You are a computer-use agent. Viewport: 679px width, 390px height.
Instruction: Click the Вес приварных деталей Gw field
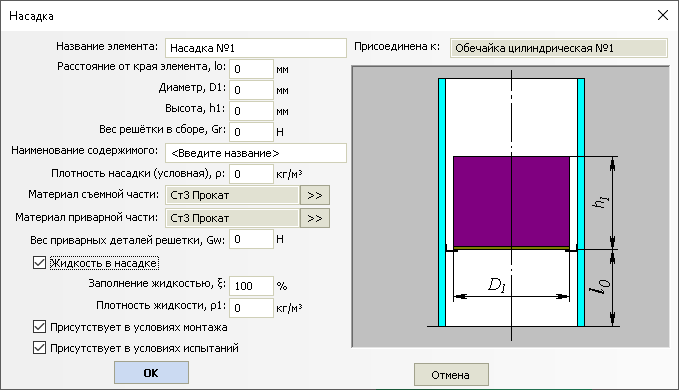pos(251,239)
